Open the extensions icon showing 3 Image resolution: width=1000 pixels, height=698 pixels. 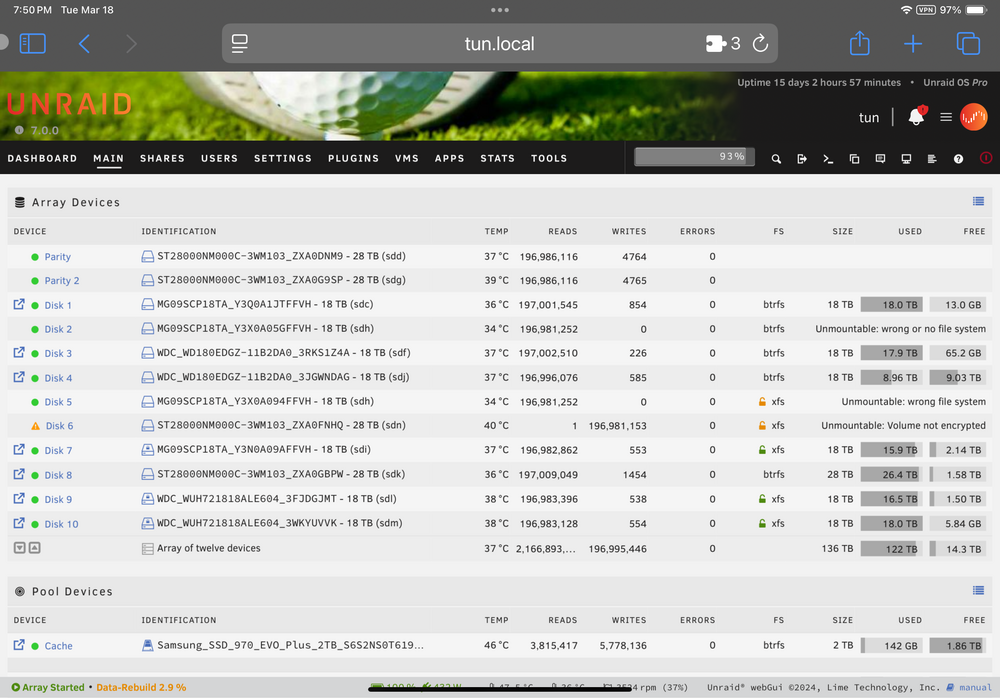click(723, 43)
